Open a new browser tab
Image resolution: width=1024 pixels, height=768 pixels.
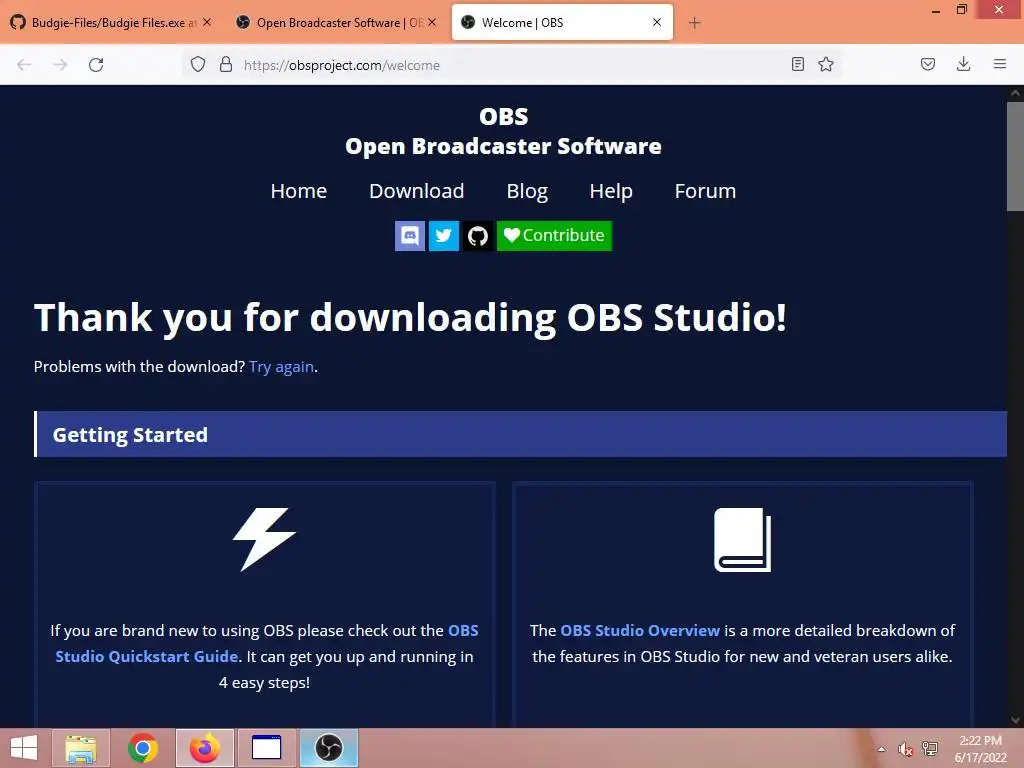[x=694, y=23]
